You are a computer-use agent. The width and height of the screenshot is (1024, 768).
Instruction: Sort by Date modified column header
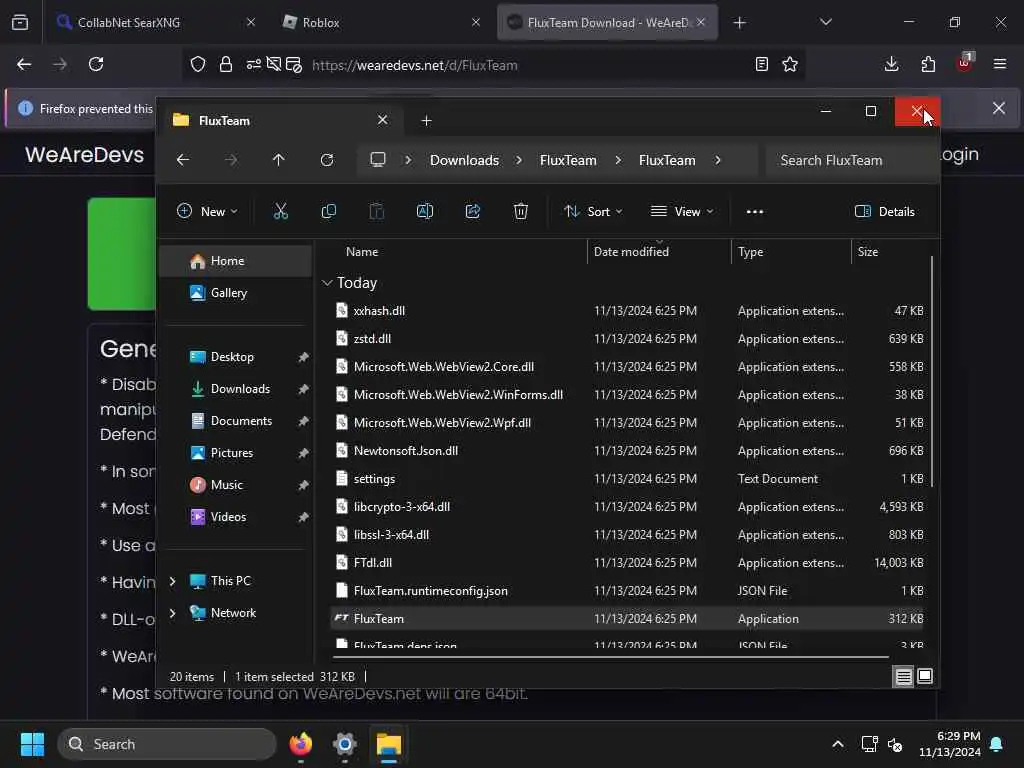[x=659, y=251]
